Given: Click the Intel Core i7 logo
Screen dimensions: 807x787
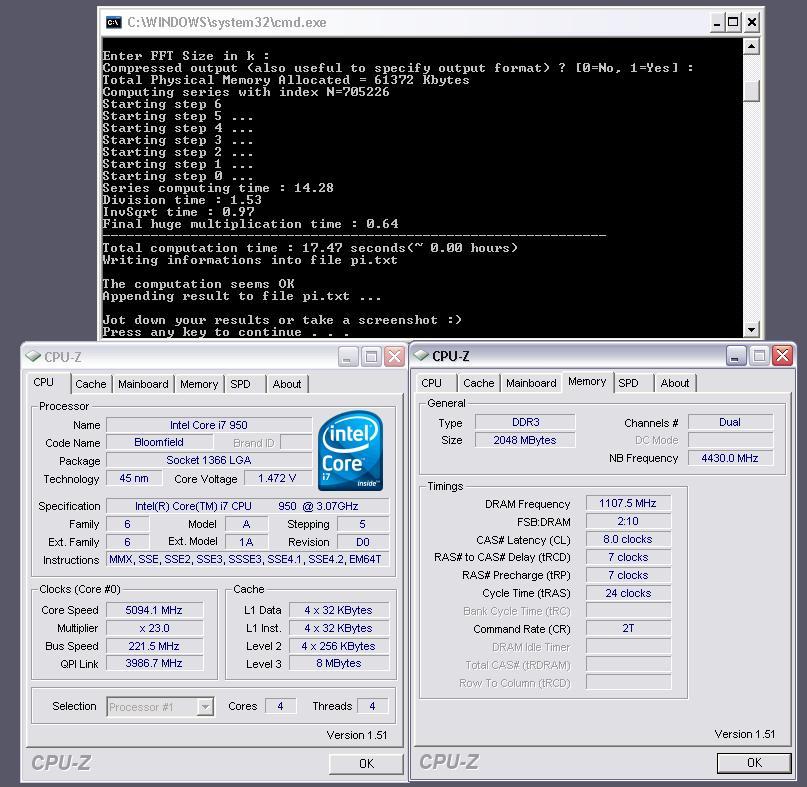Looking at the screenshot, I should pyautogui.click(x=350, y=450).
